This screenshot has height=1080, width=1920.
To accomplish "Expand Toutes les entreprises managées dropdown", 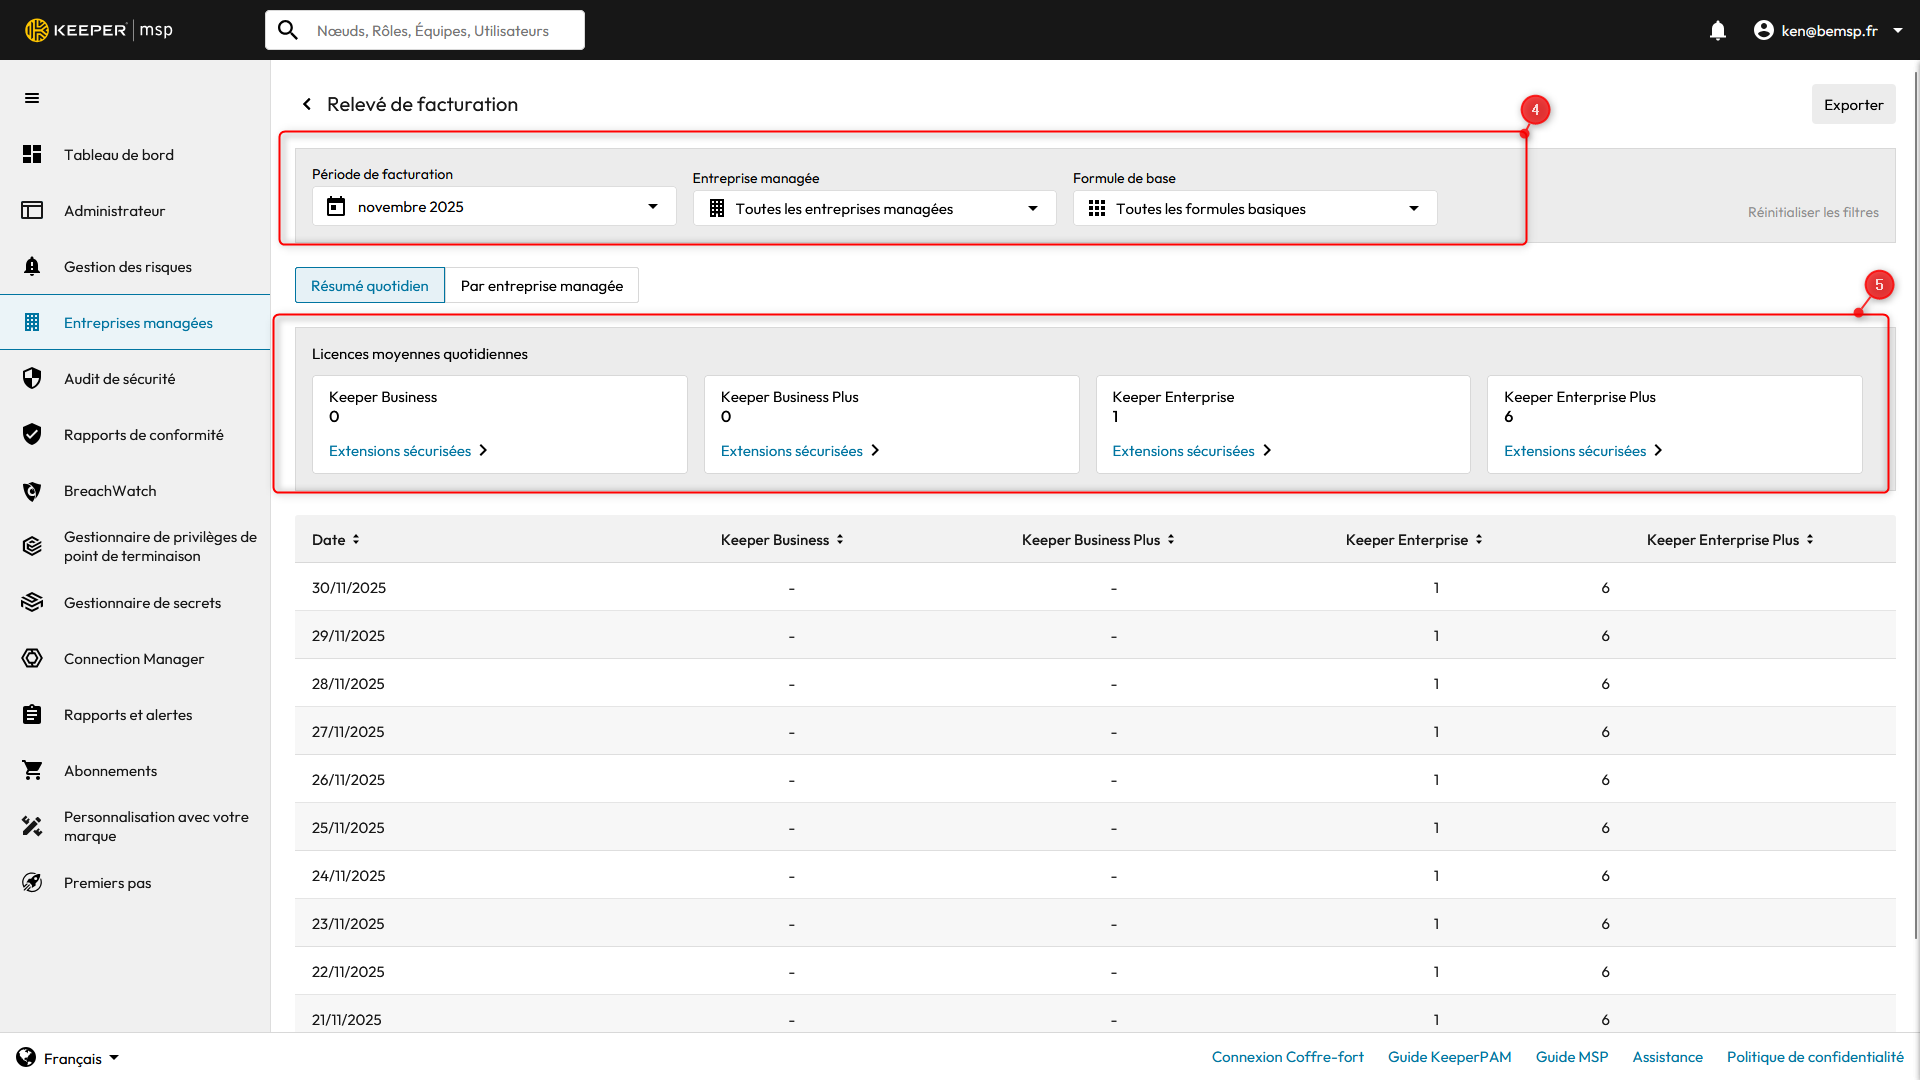I will click(x=874, y=208).
